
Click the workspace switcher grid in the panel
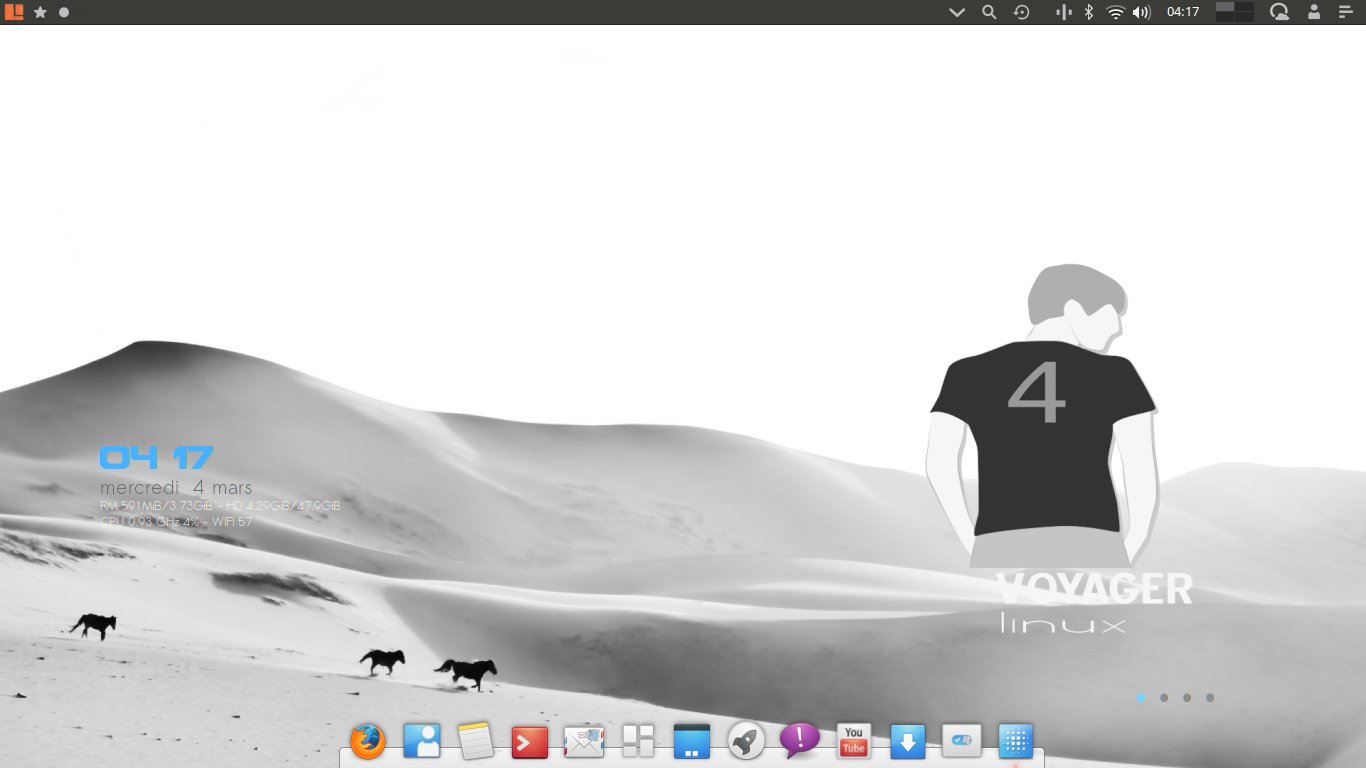click(1234, 12)
